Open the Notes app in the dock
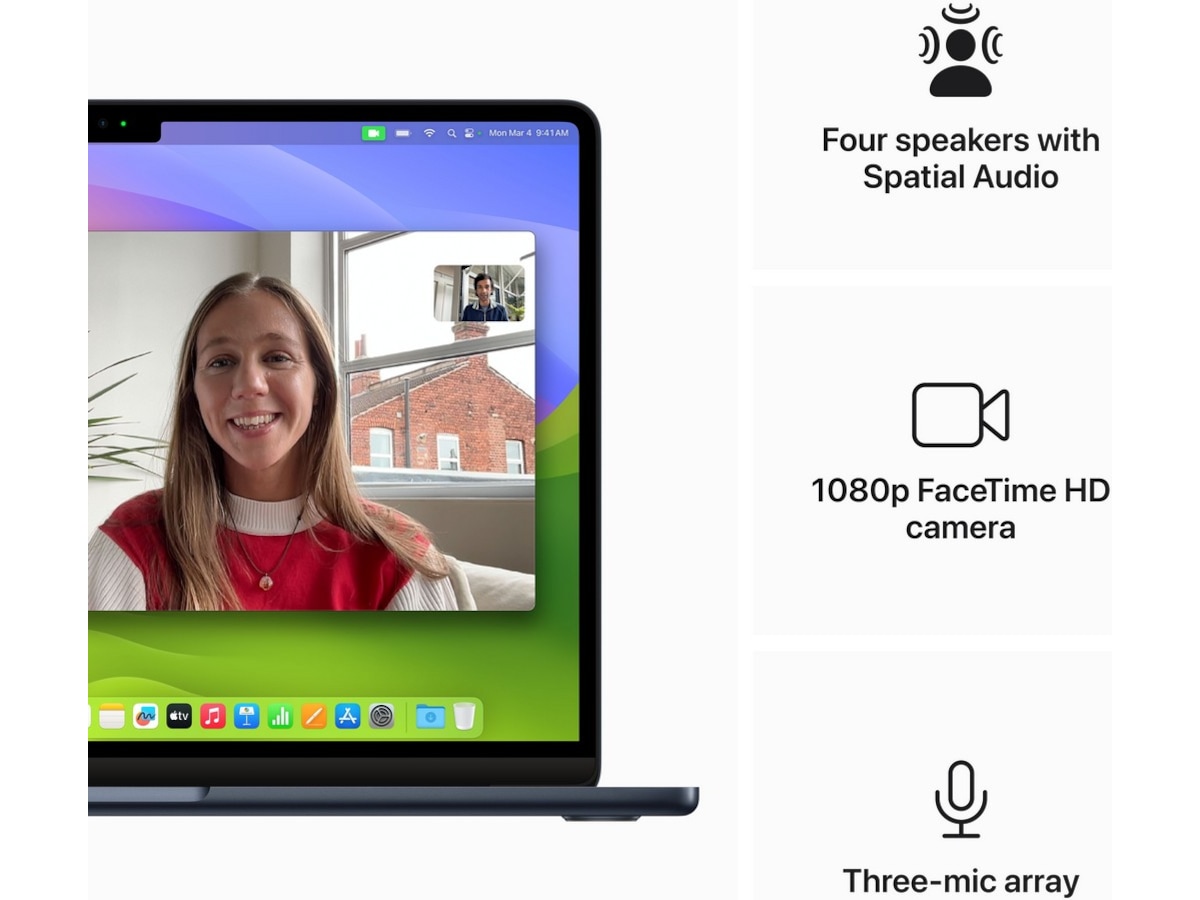This screenshot has height=900, width=1200. (111, 716)
